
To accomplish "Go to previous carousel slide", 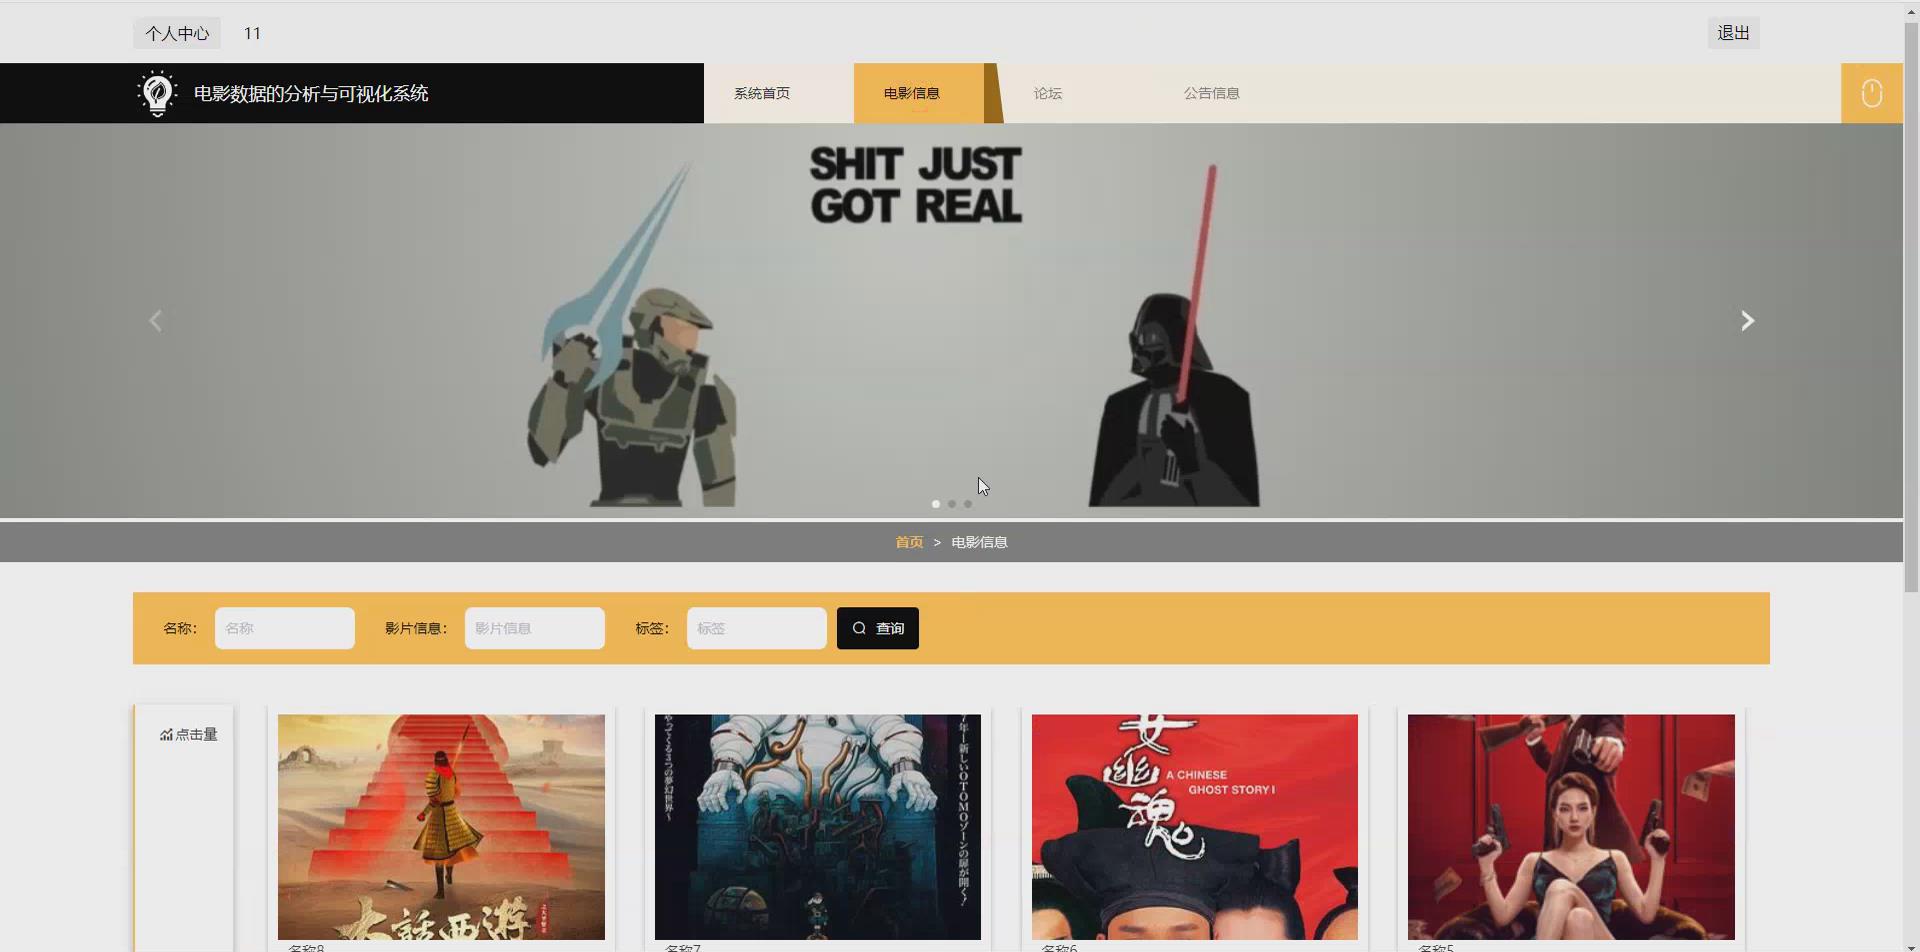I will coord(155,321).
